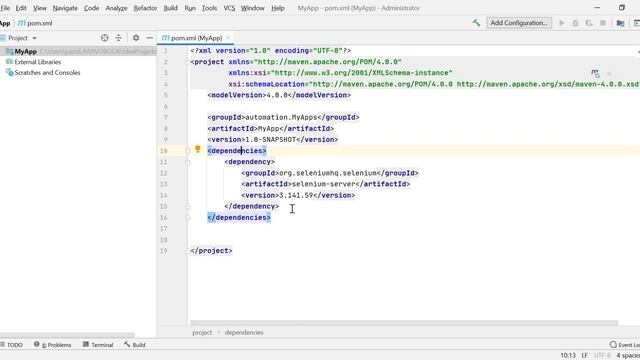The width and height of the screenshot is (640, 360).
Task: Collapse dependency tag fold marker on line 11
Action: [188, 162]
